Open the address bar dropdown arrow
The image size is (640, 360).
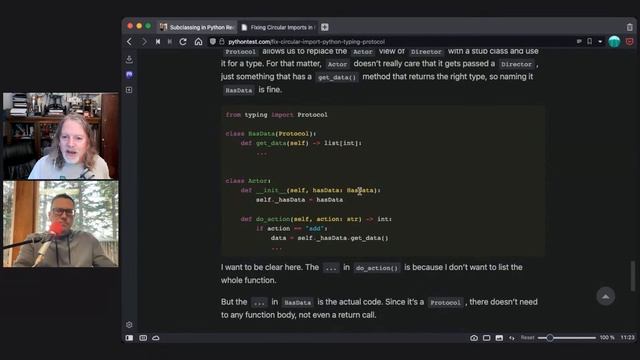[x=600, y=42]
